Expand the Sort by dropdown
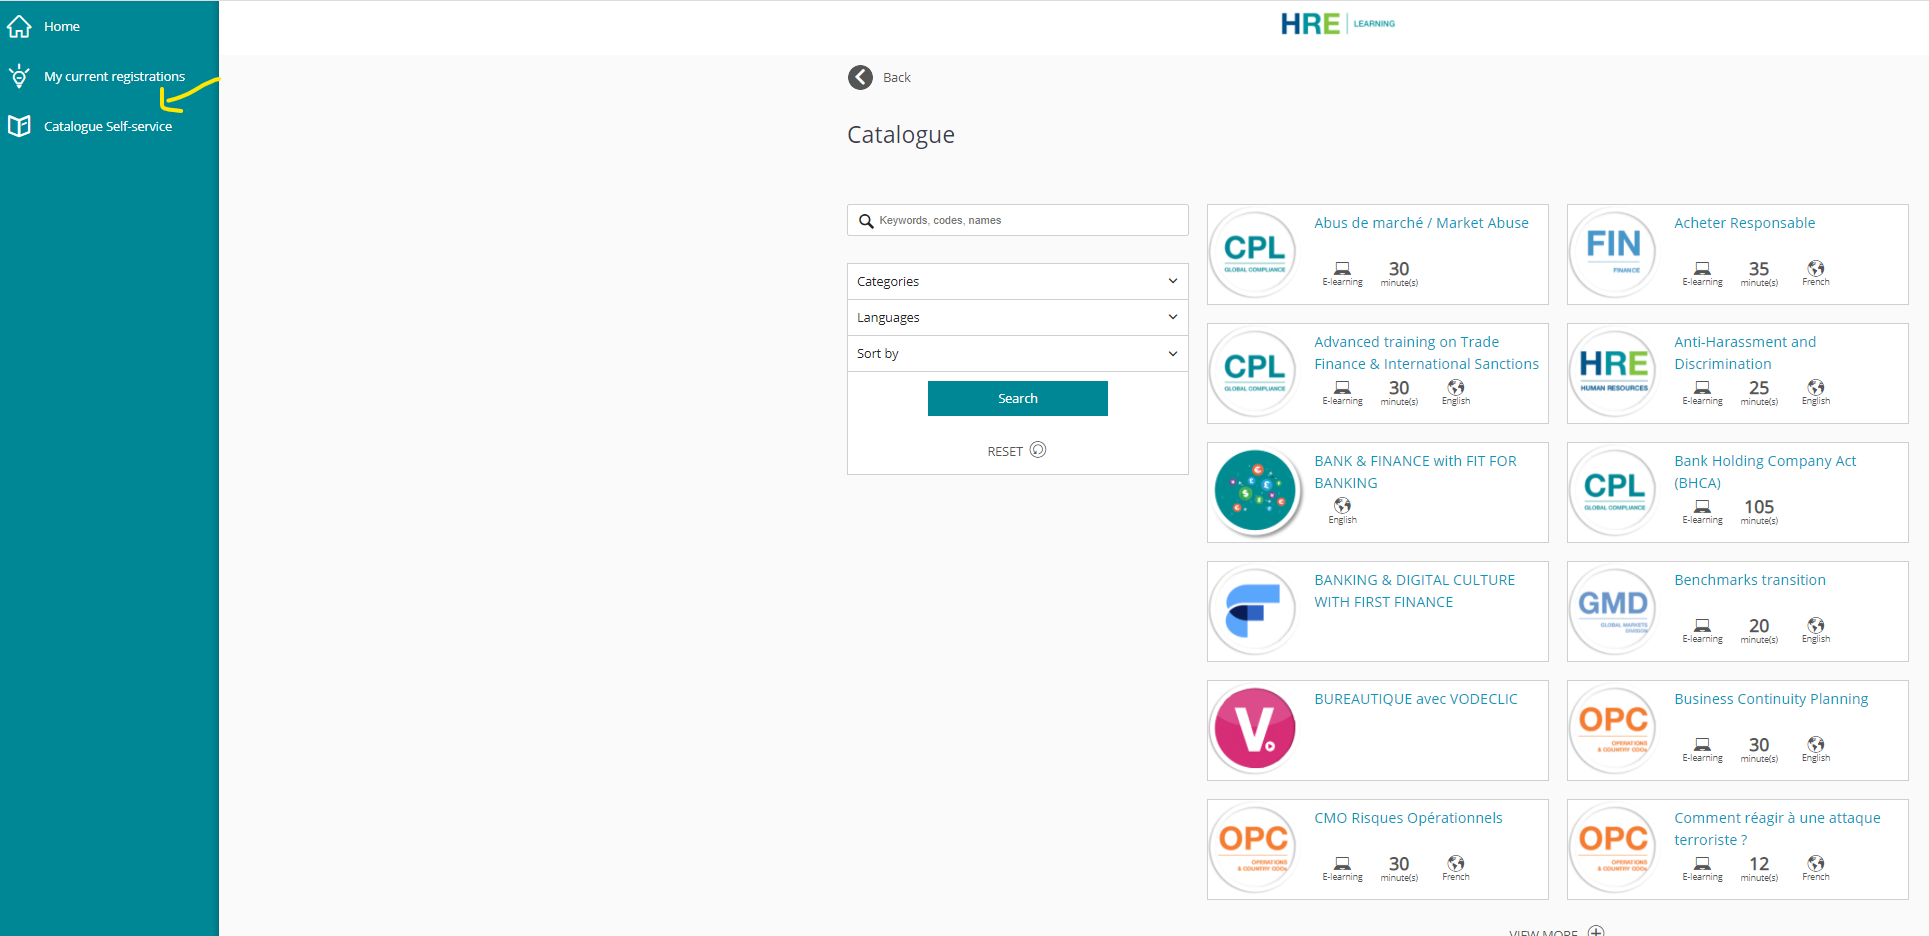Viewport: 1929px width, 936px height. click(1018, 354)
